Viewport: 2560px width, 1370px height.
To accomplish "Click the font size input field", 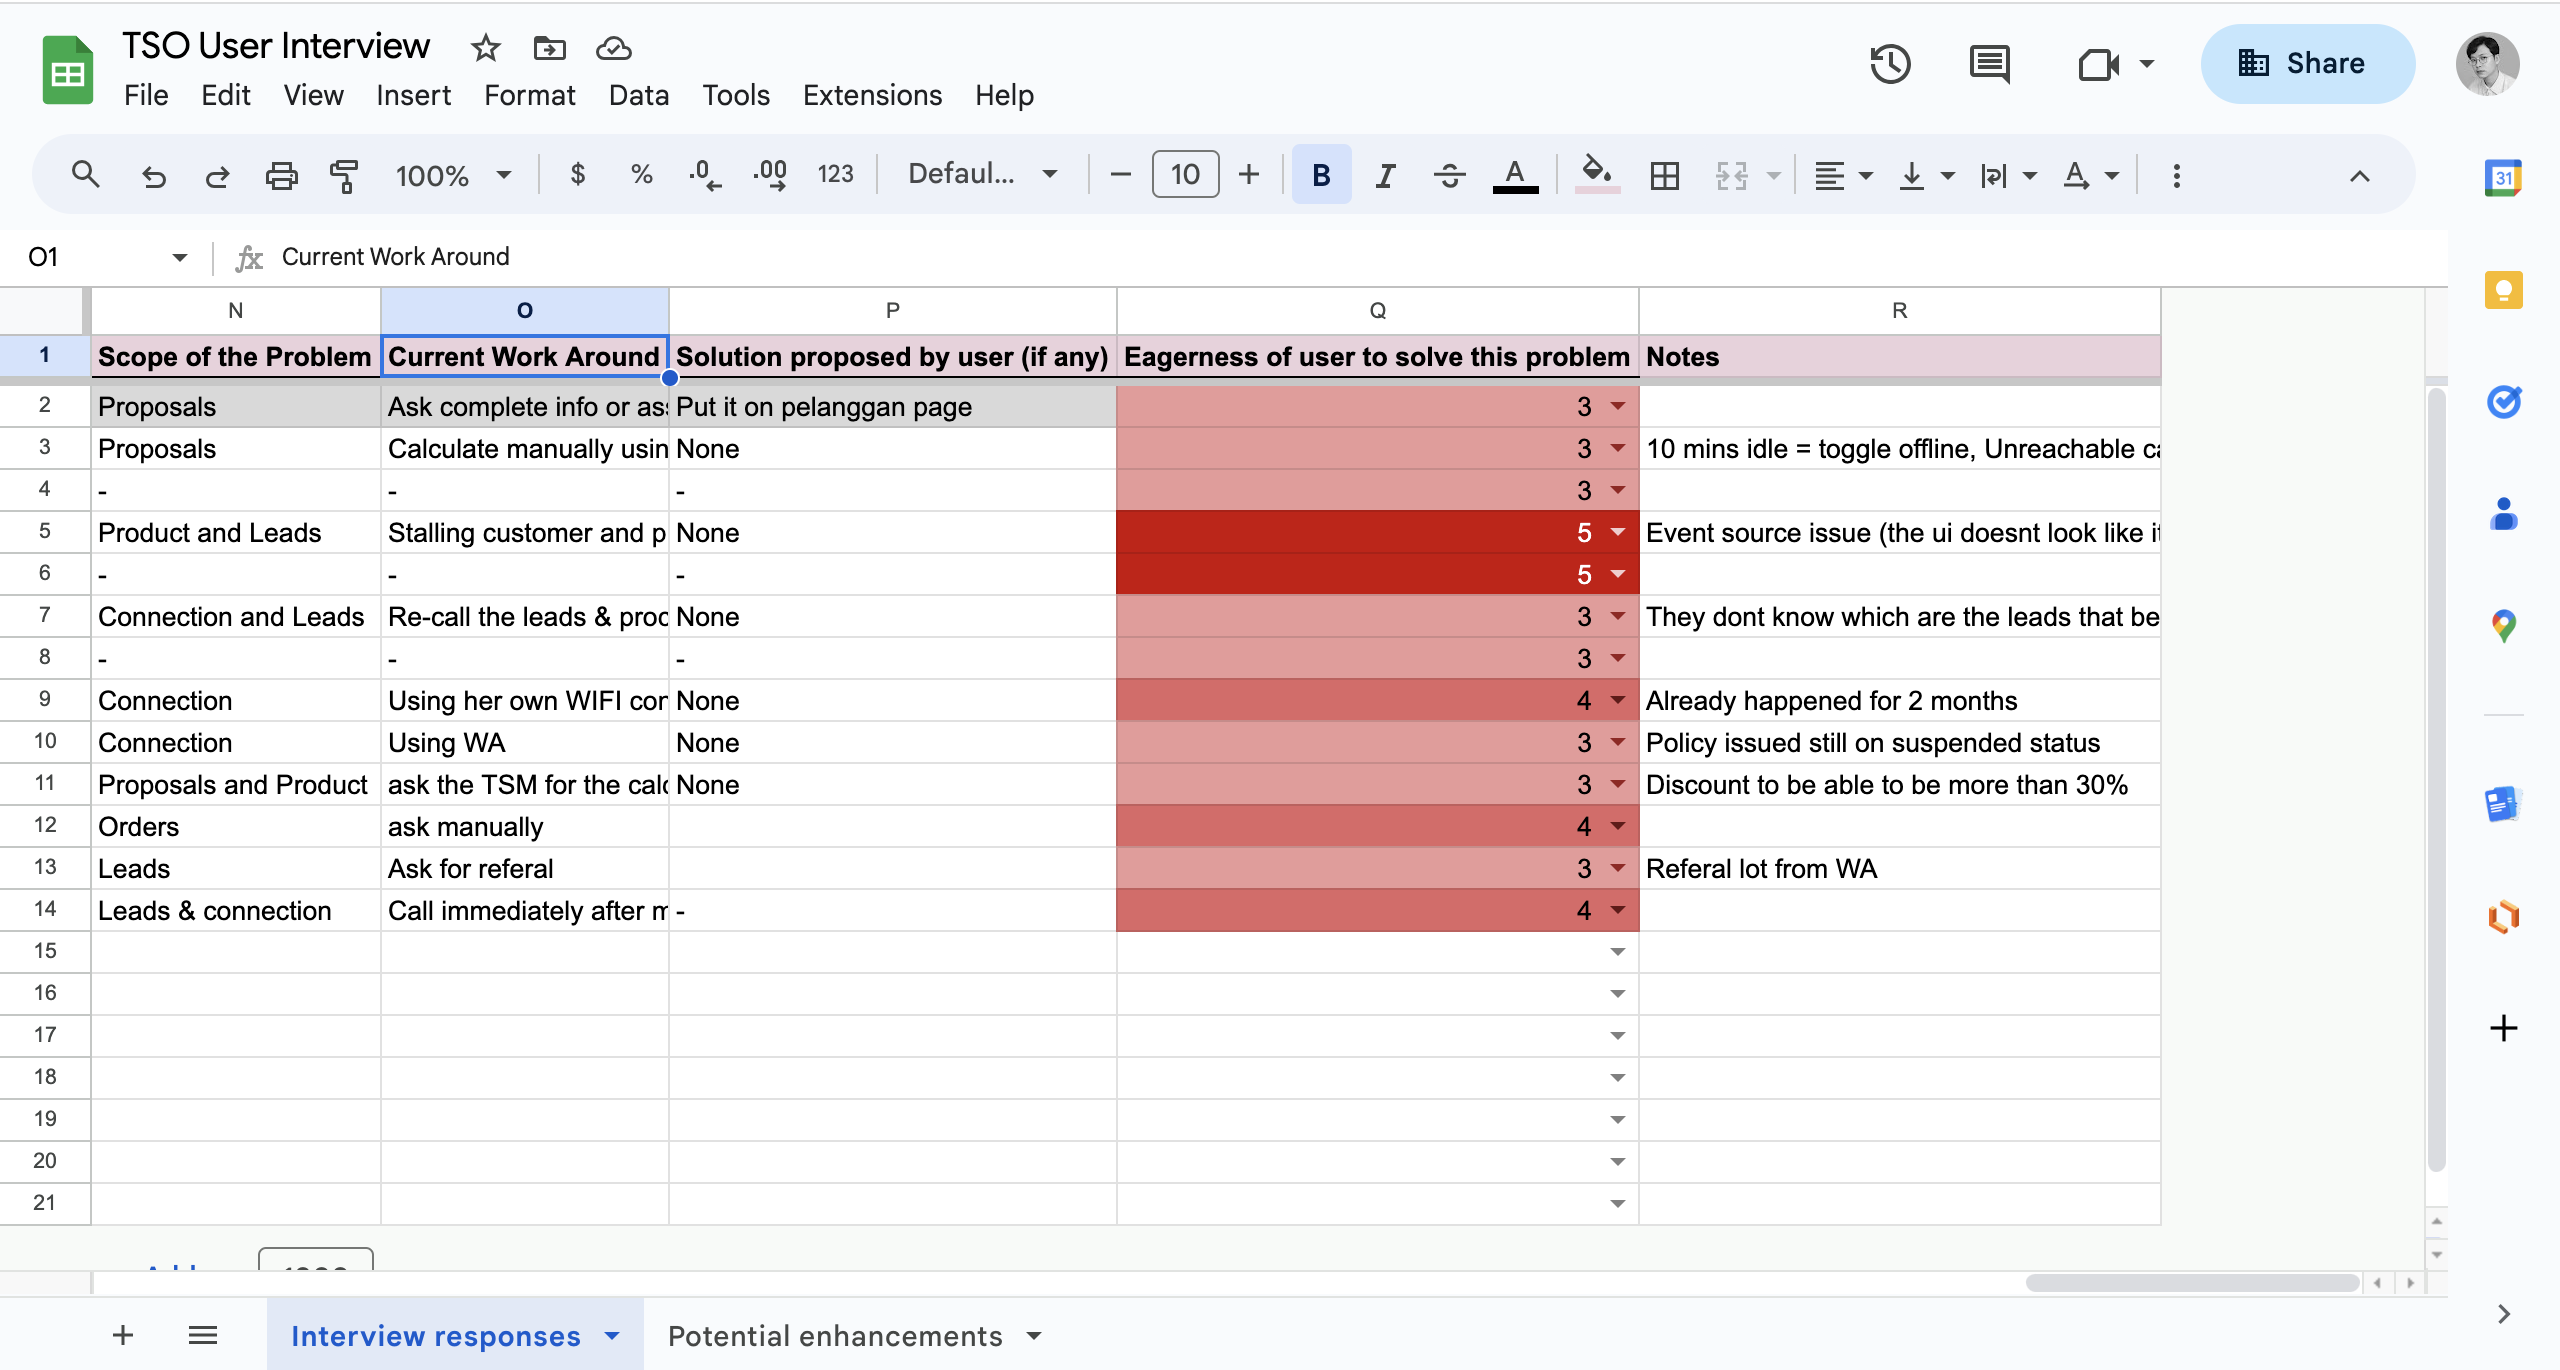I will tap(1185, 175).
